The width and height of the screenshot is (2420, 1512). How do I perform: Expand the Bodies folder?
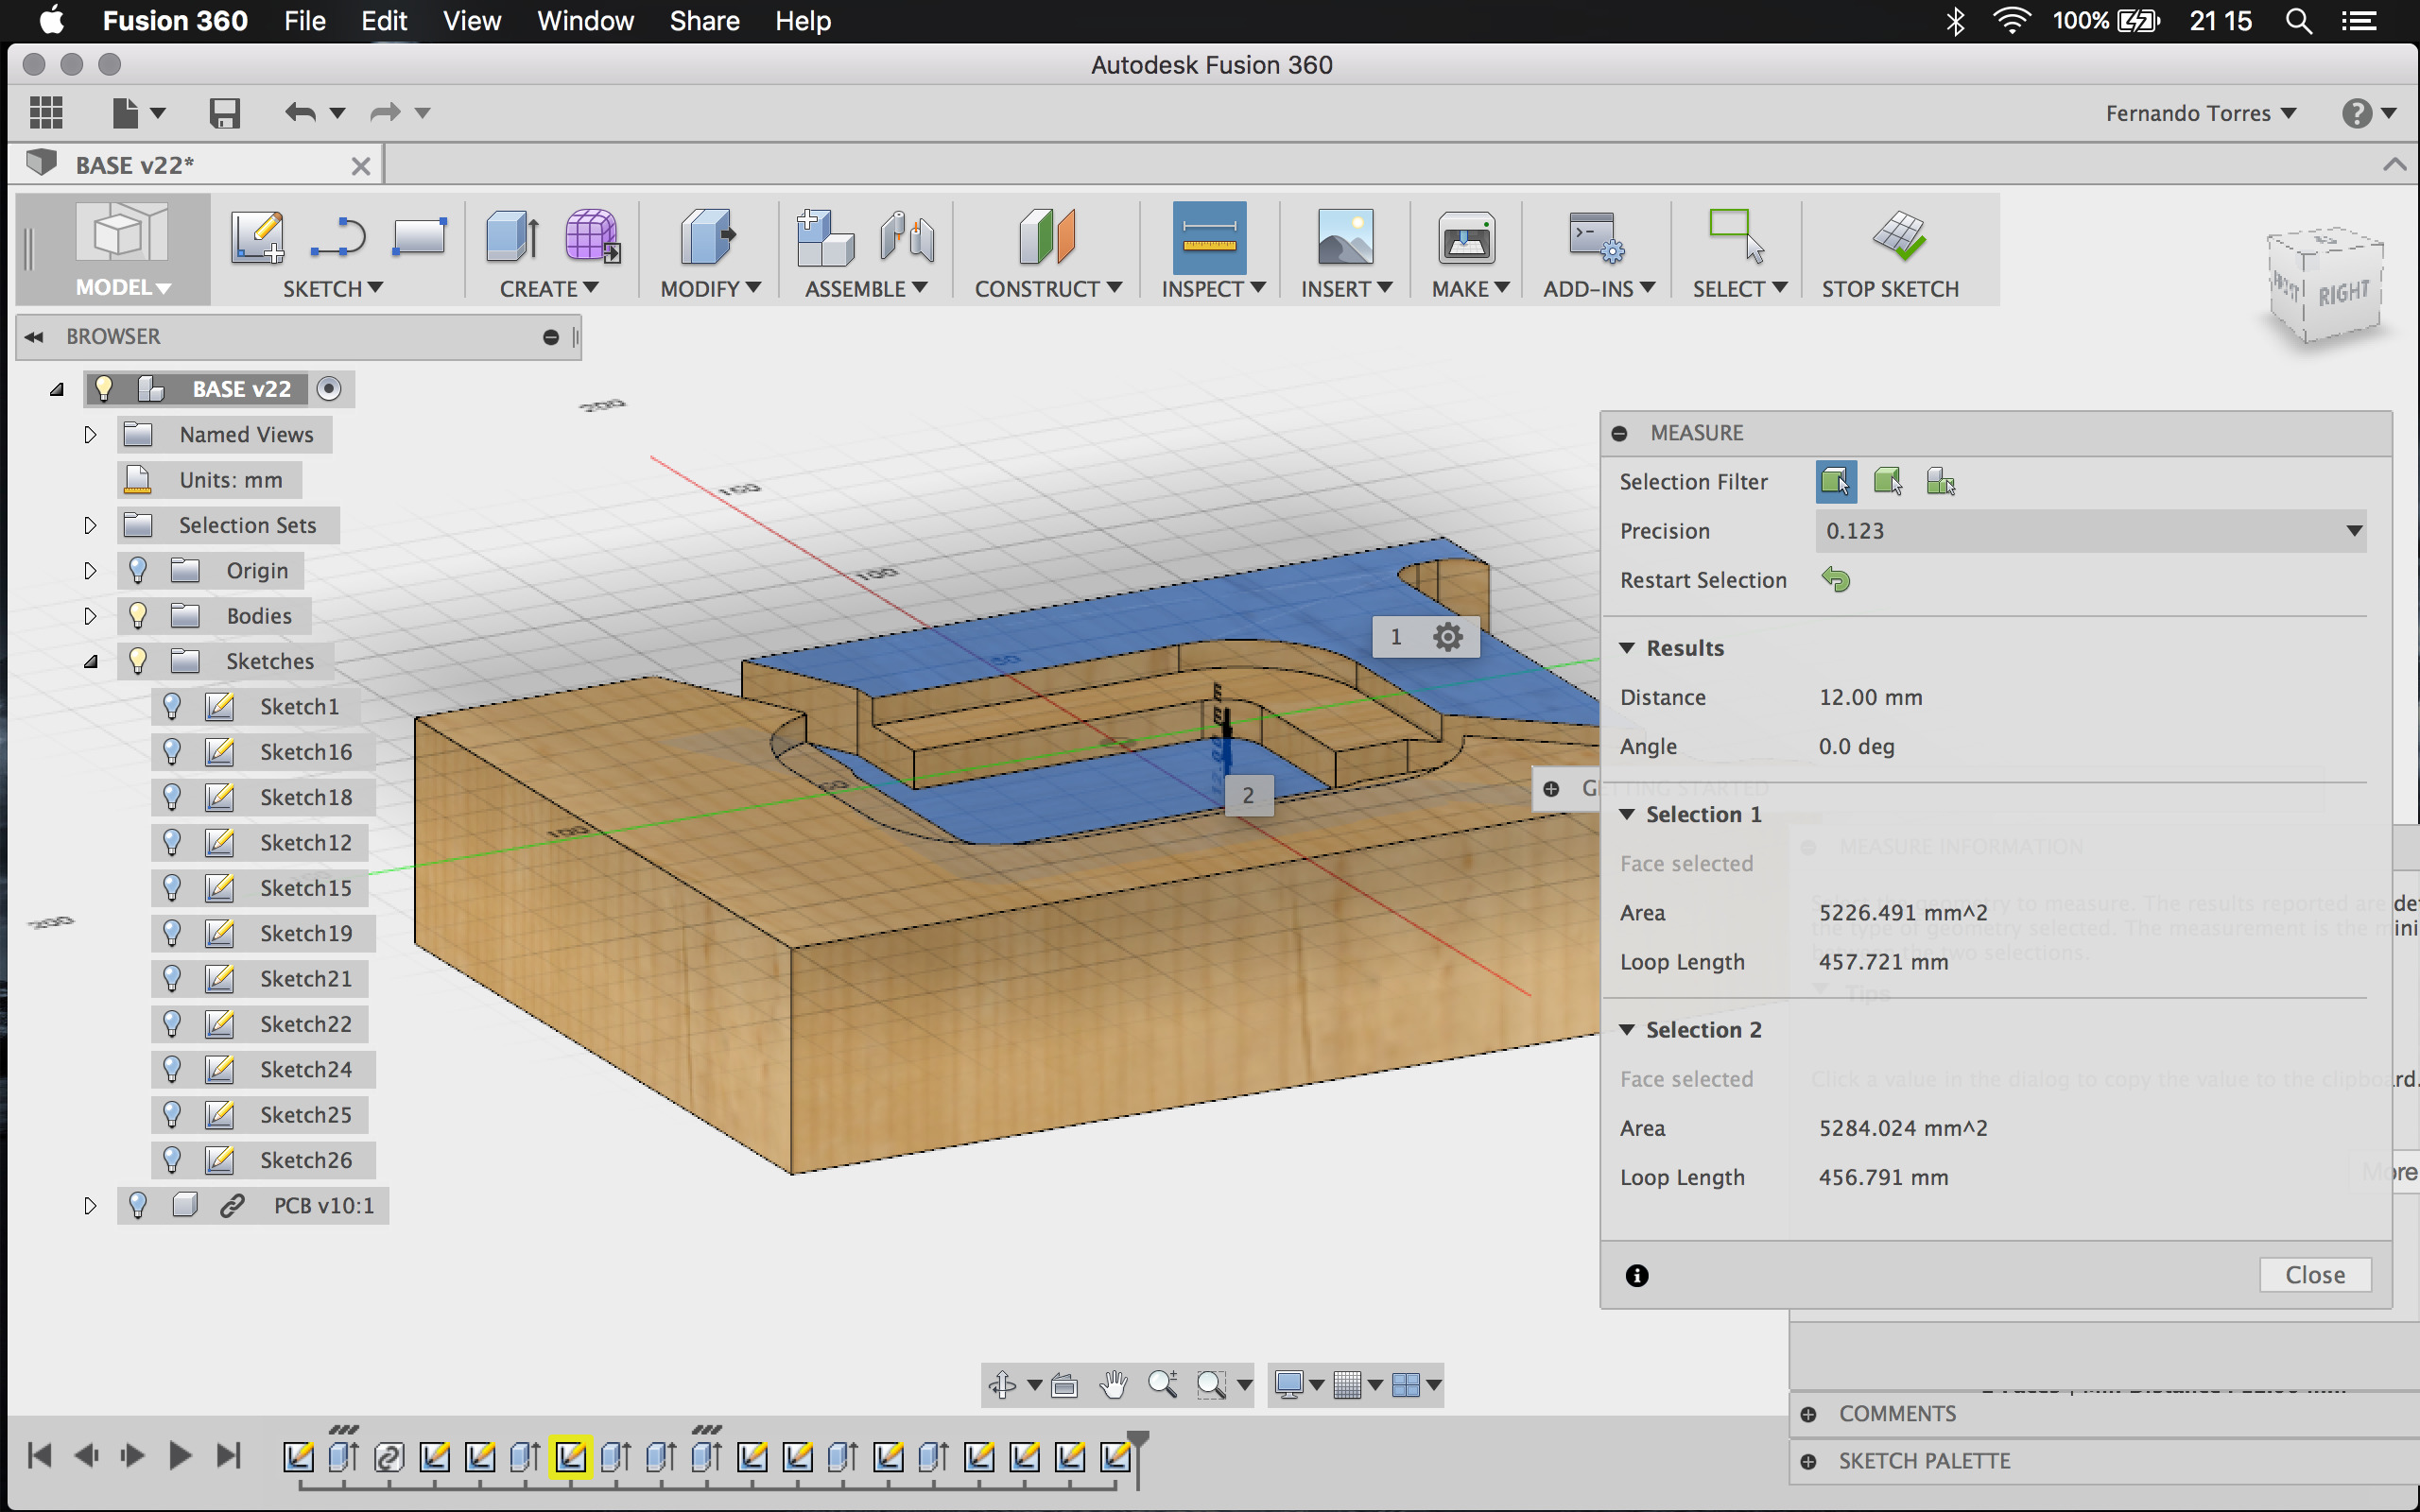pos(90,616)
